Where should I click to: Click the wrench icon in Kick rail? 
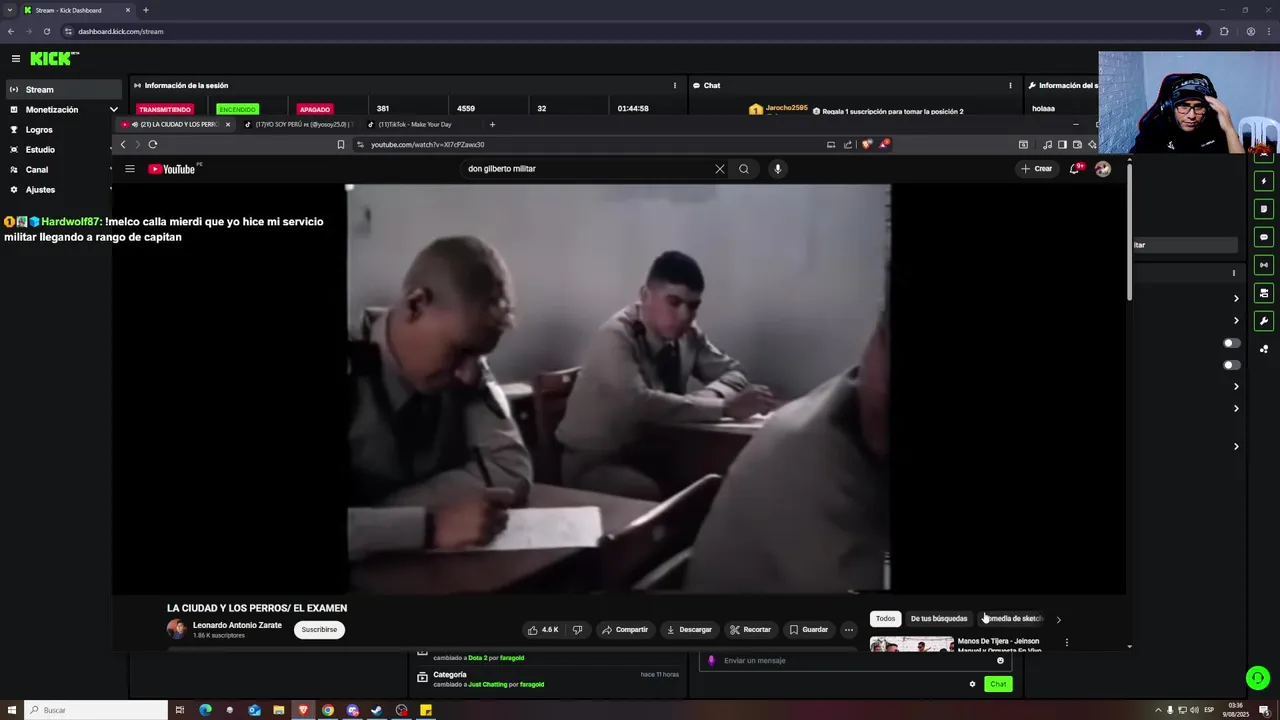coord(1264,321)
